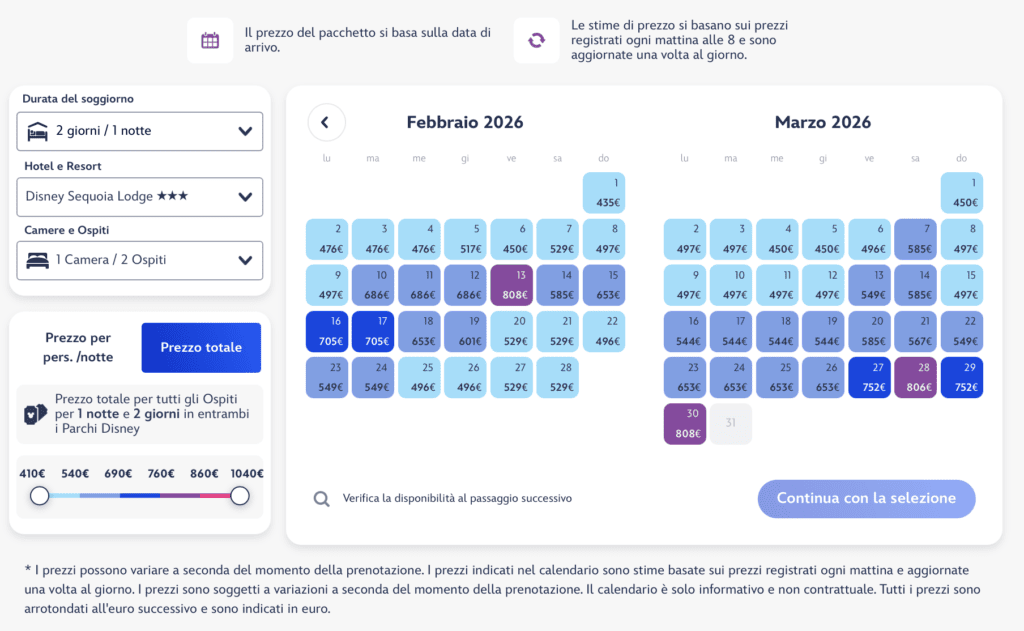Select March 30 priced at 808€

coord(684,424)
